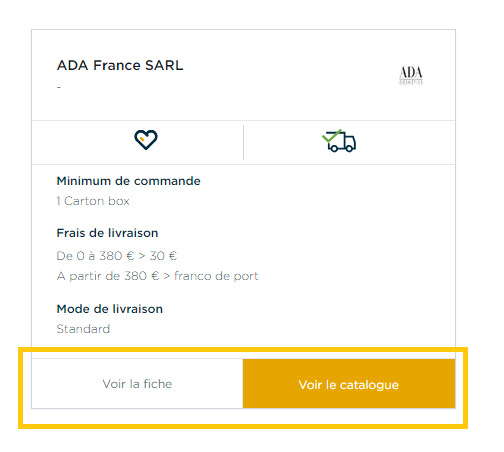Click the ADA brand logo

tap(411, 75)
